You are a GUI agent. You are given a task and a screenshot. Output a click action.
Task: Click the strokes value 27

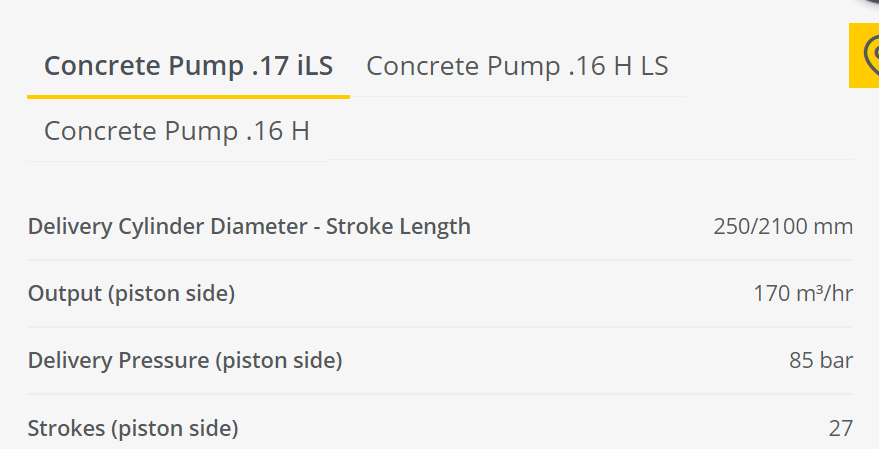pyautogui.click(x=840, y=428)
